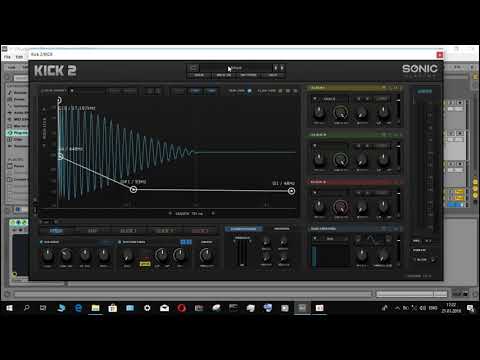
Task: Select previous sample arrow in Click 1
Action: pyautogui.click(x=359, y=99)
